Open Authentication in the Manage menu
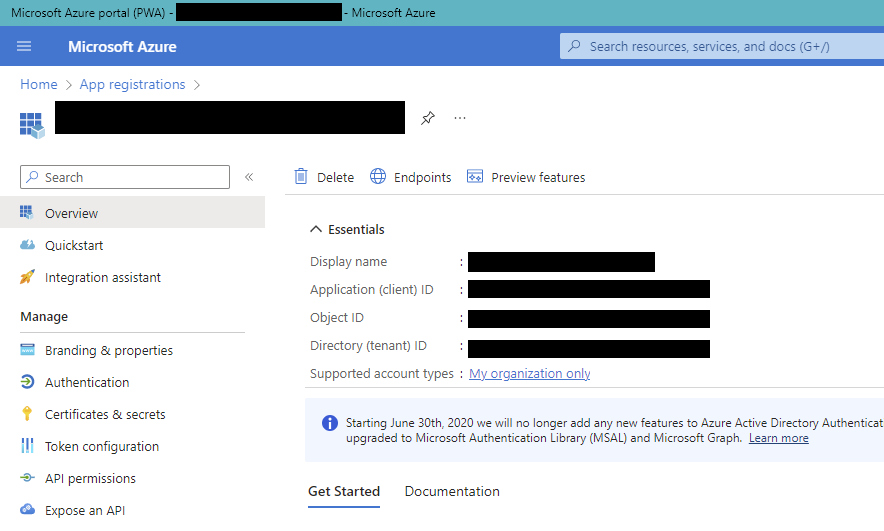The image size is (884, 531). click(87, 382)
